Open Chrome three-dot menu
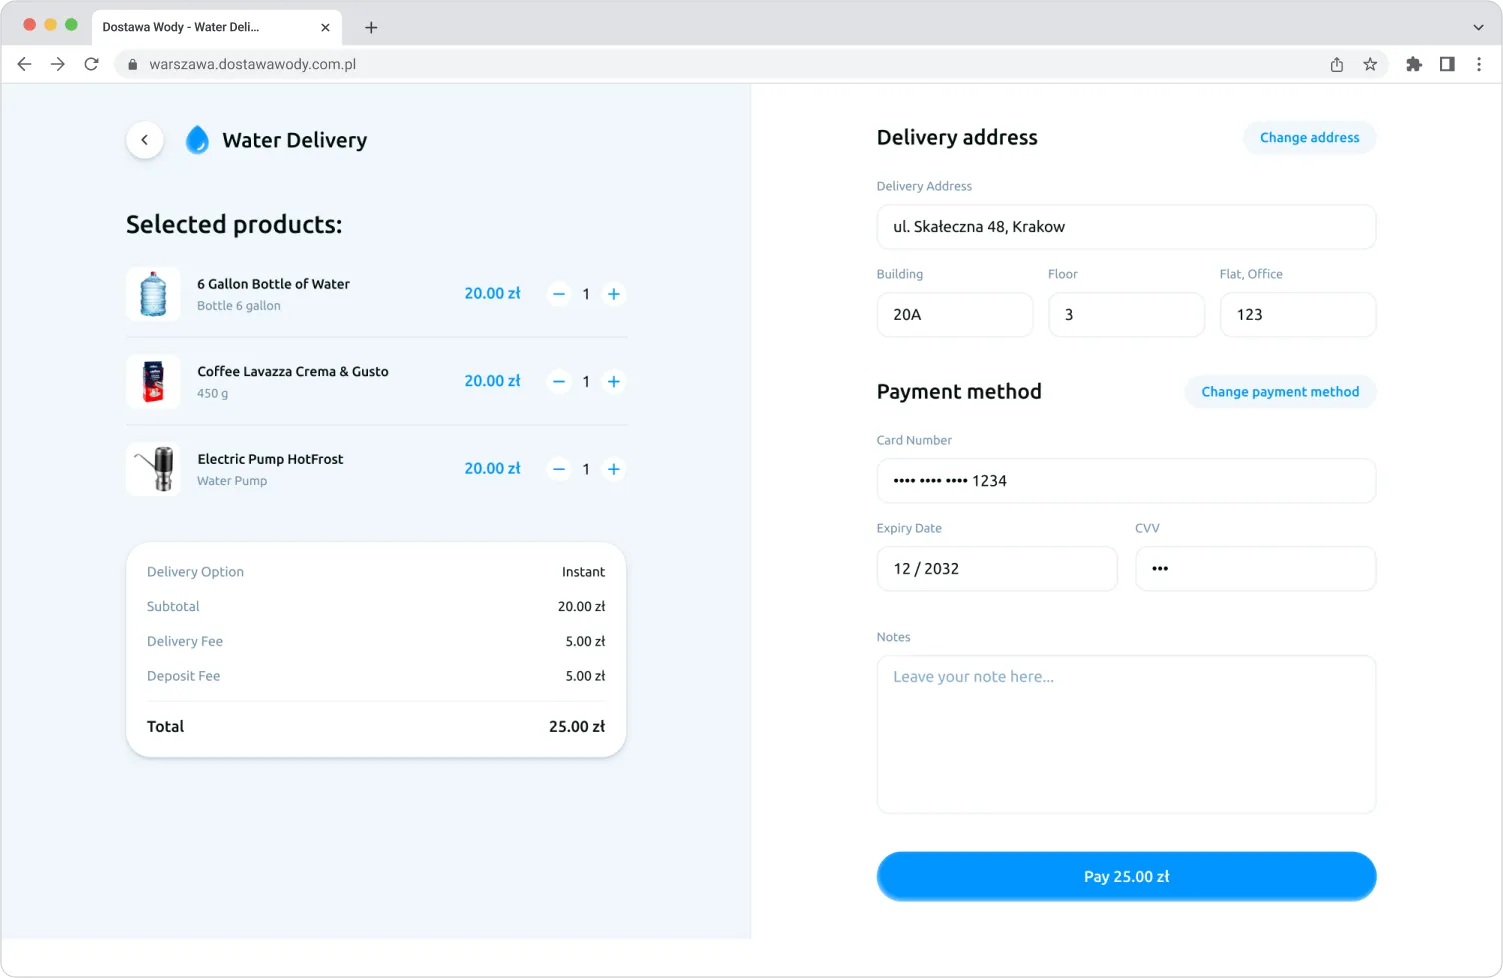The image size is (1503, 978). 1479,64
